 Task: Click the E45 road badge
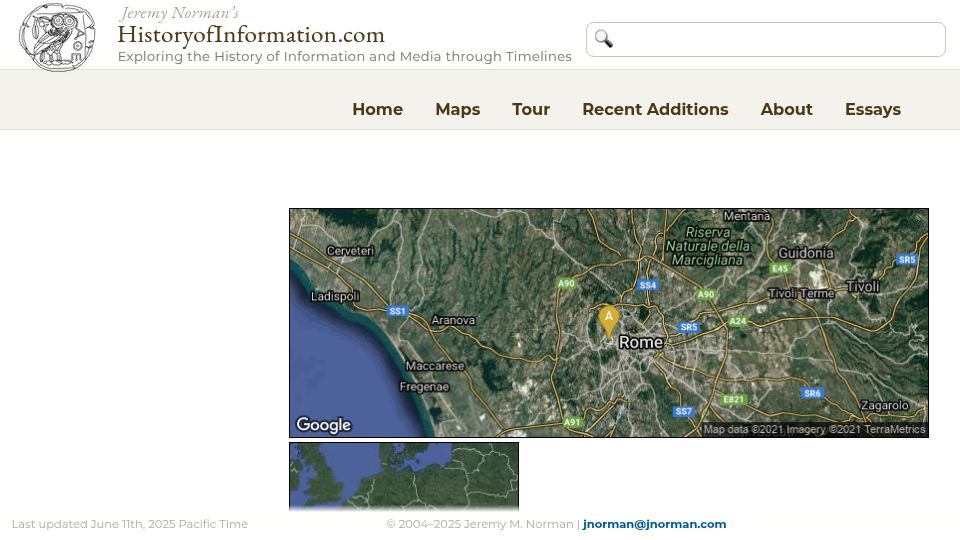point(780,269)
